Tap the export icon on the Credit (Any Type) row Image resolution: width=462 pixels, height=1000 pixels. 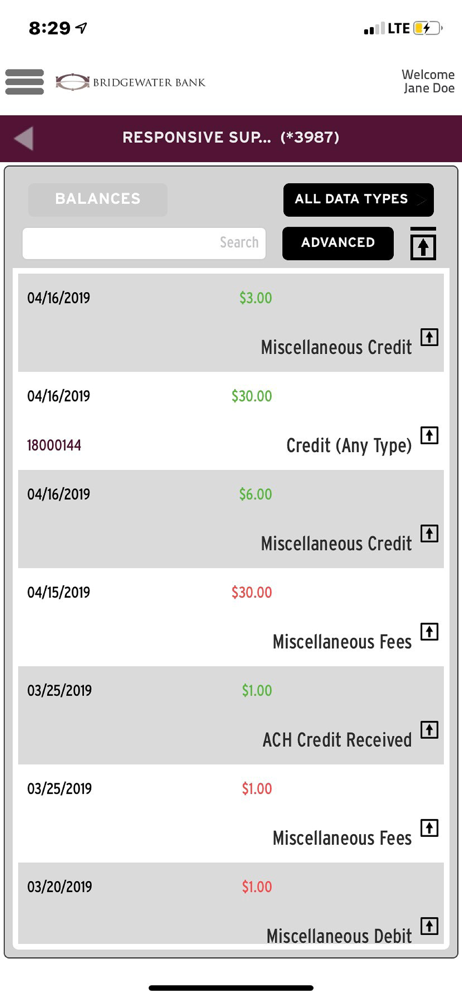[x=430, y=435]
